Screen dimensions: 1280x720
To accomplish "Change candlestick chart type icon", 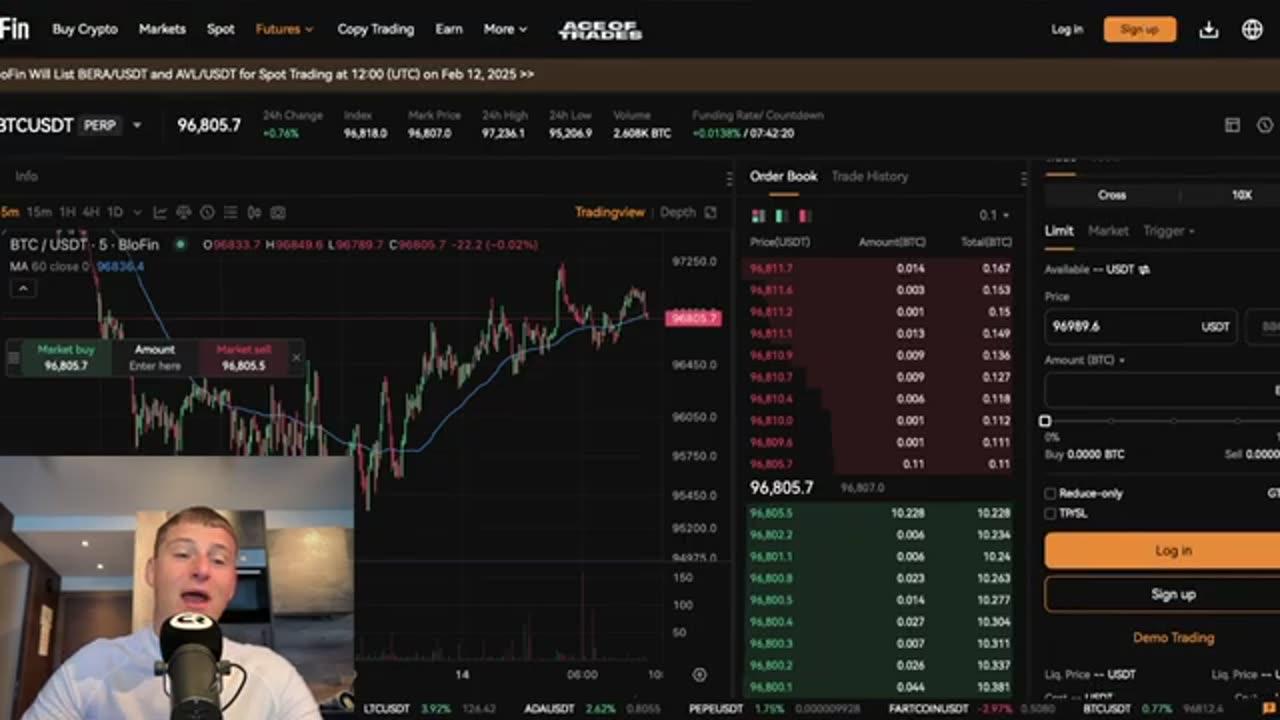I will coord(254,212).
